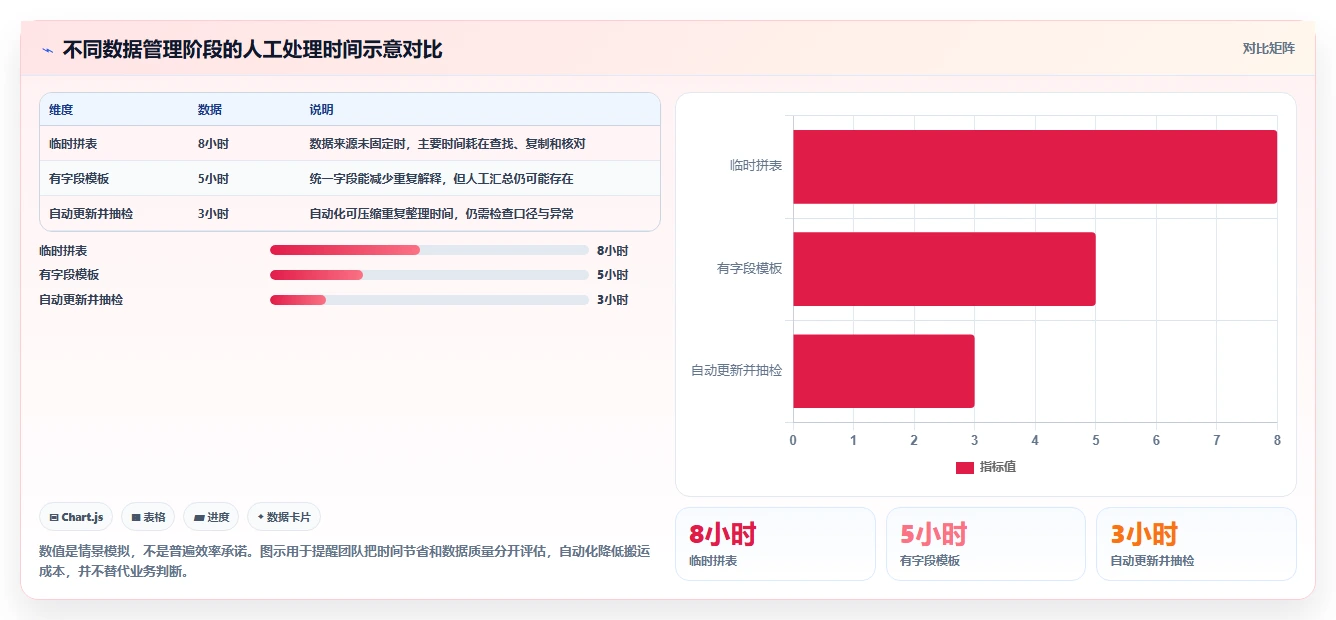Click the 有字段模板 progress bar
1336x620 pixels.
[429, 275]
